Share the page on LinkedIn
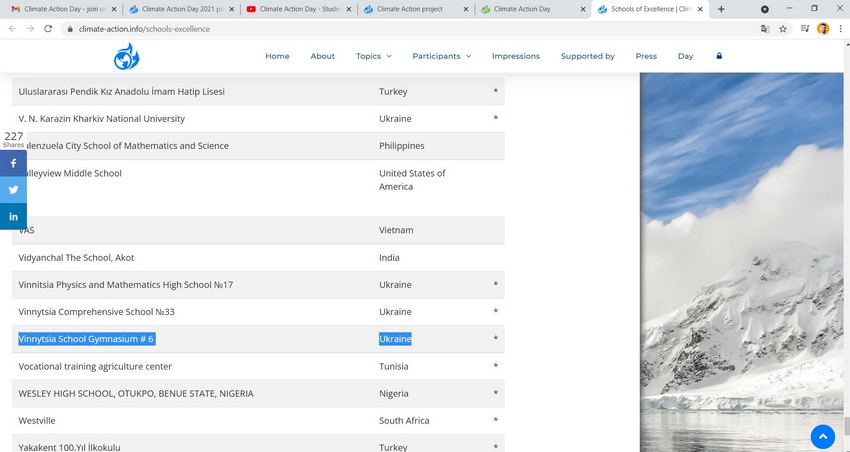The image size is (850, 452). tap(13, 217)
